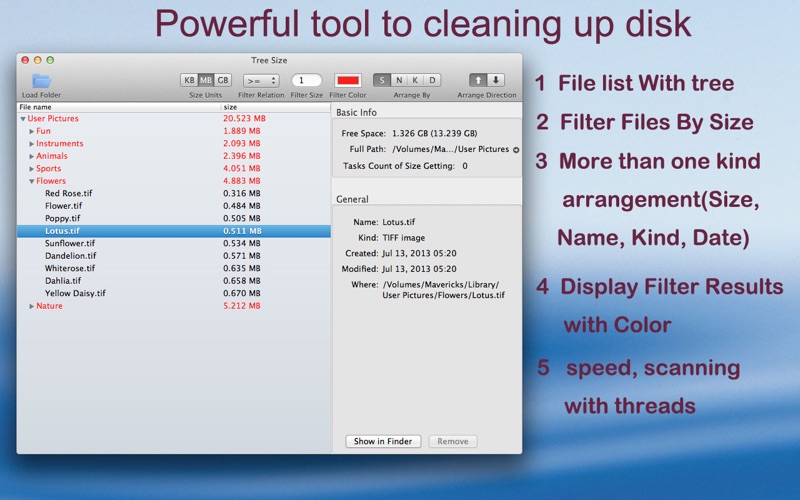Click Show in Finder button
Screen dimensions: 800x500
(383, 441)
